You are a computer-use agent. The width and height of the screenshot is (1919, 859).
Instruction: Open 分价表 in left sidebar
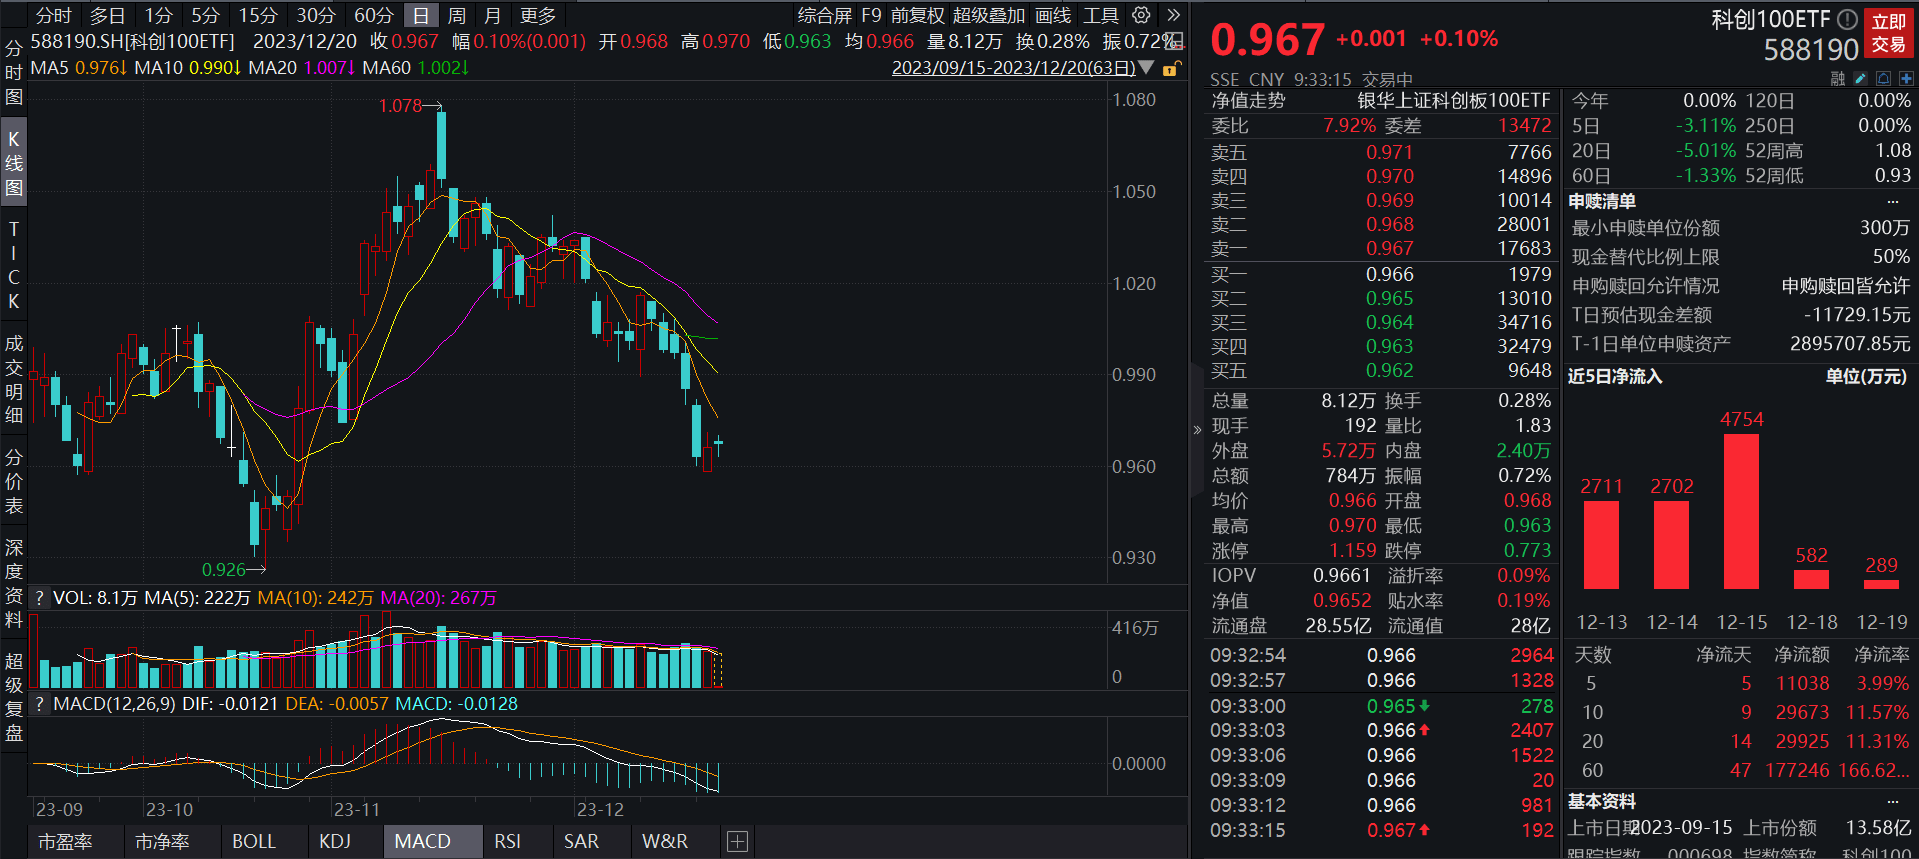pos(14,481)
